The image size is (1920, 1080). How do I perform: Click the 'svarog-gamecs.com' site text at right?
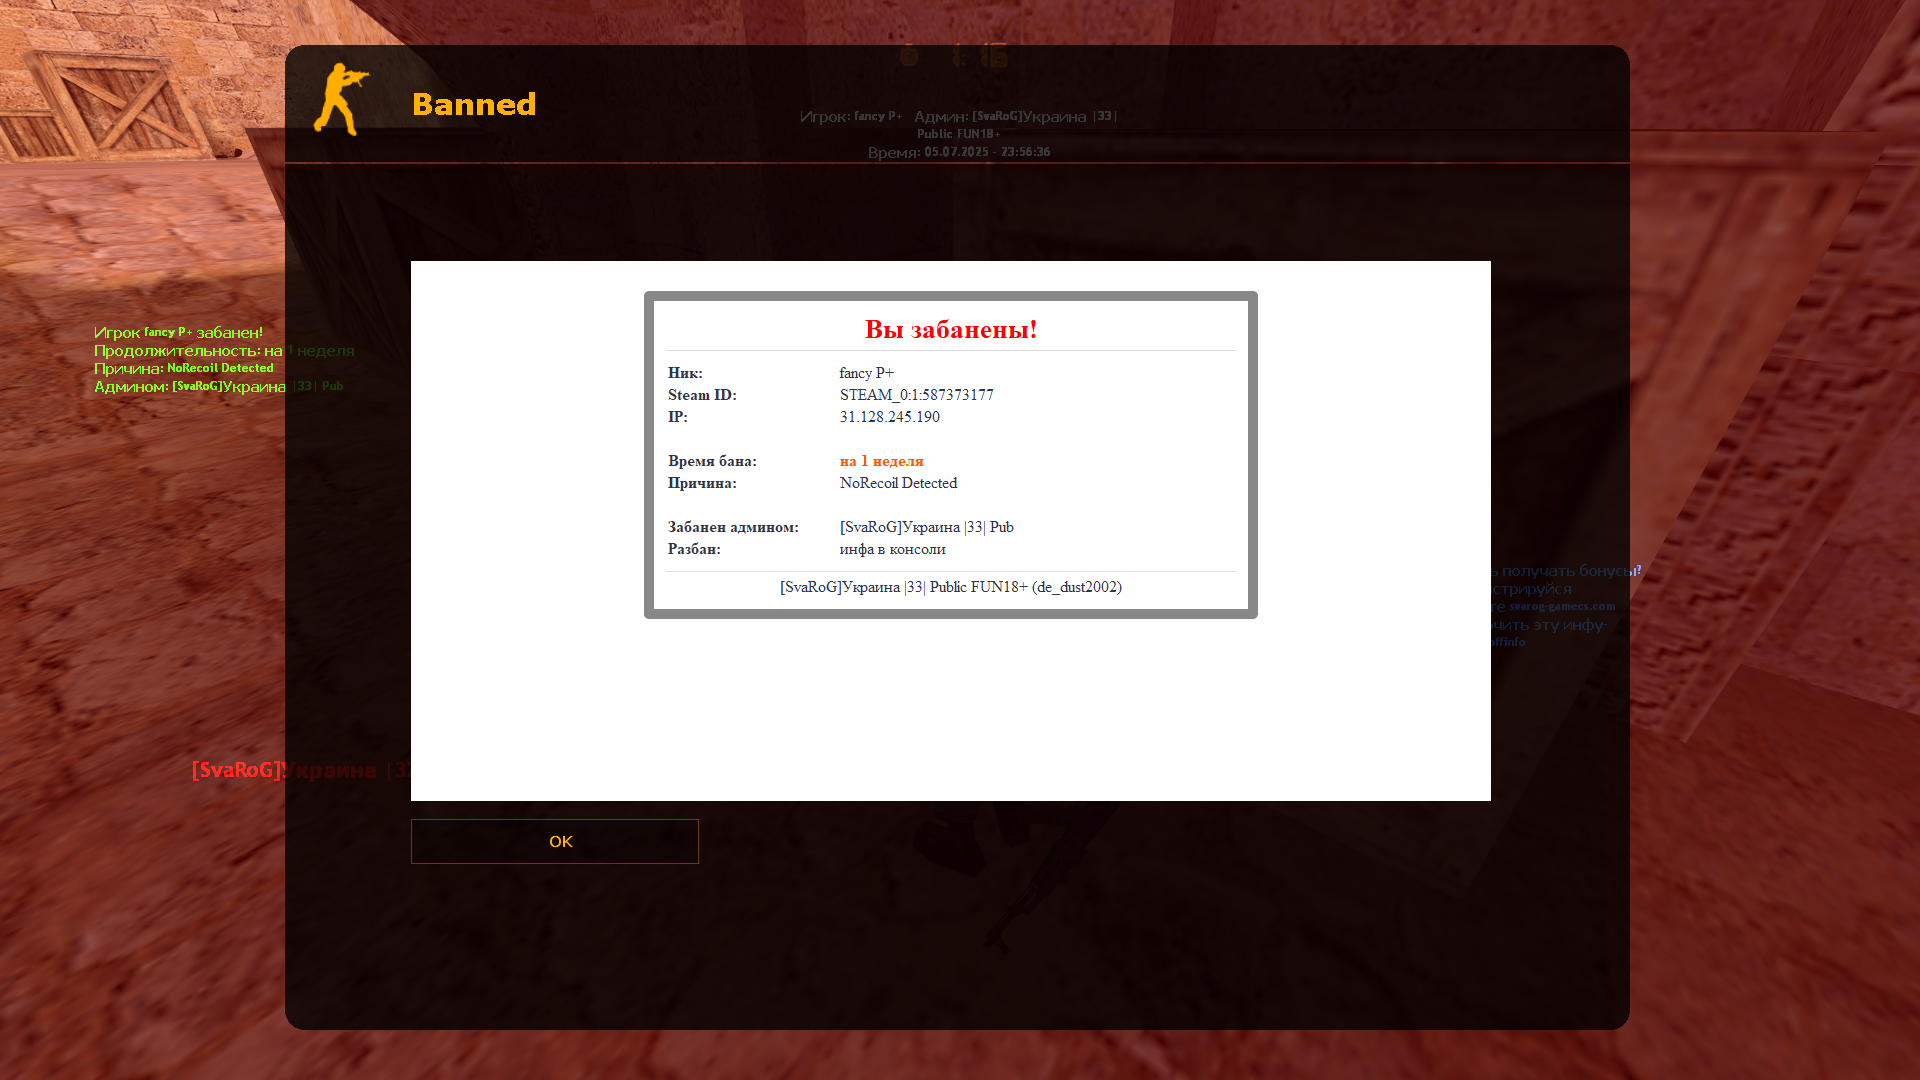coord(1561,606)
